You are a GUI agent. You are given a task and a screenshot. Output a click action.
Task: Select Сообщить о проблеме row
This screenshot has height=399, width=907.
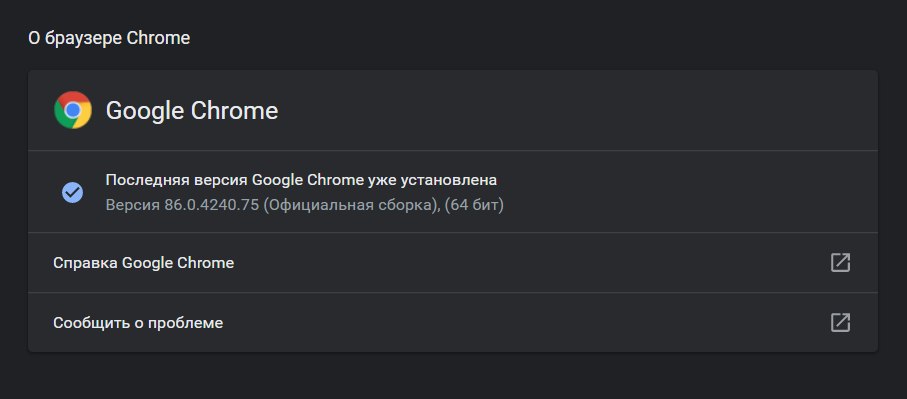tap(452, 322)
